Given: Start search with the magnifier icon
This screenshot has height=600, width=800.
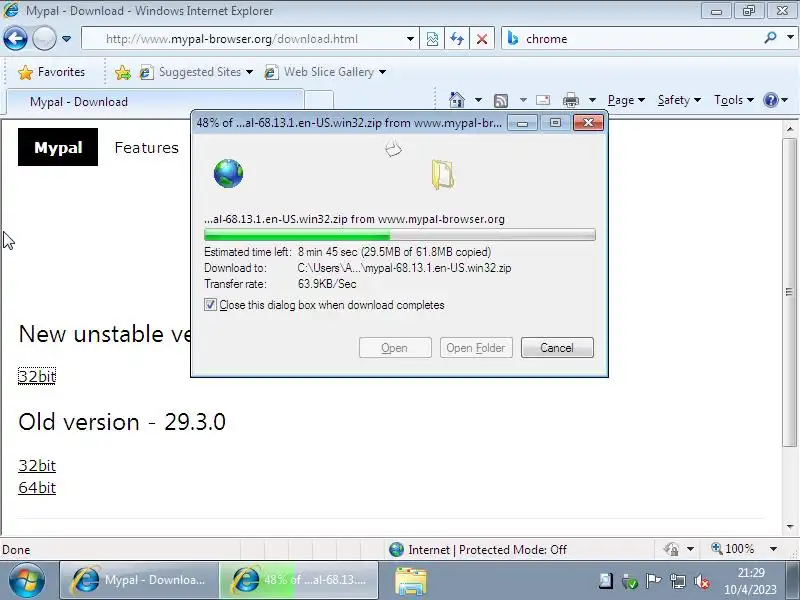Looking at the screenshot, I should pyautogui.click(x=770, y=38).
